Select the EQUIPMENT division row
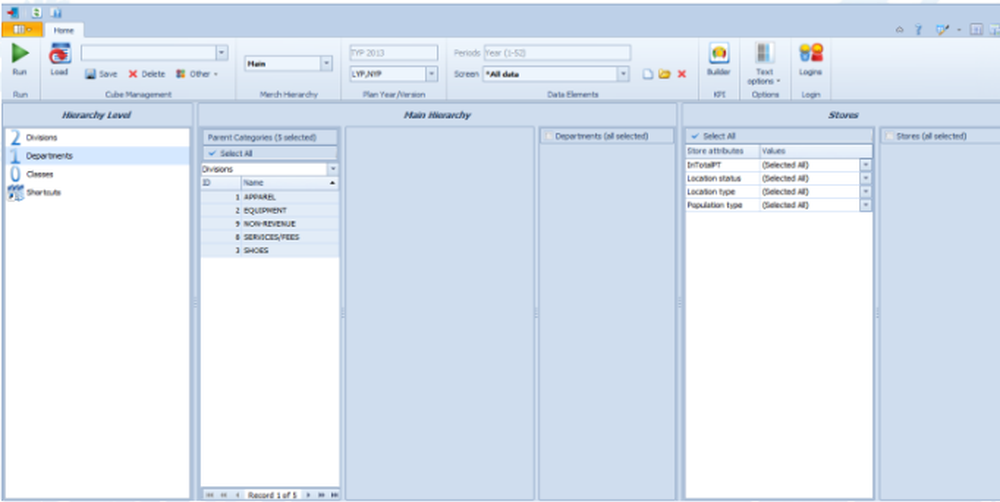The height and width of the screenshot is (502, 1000). click(270, 210)
